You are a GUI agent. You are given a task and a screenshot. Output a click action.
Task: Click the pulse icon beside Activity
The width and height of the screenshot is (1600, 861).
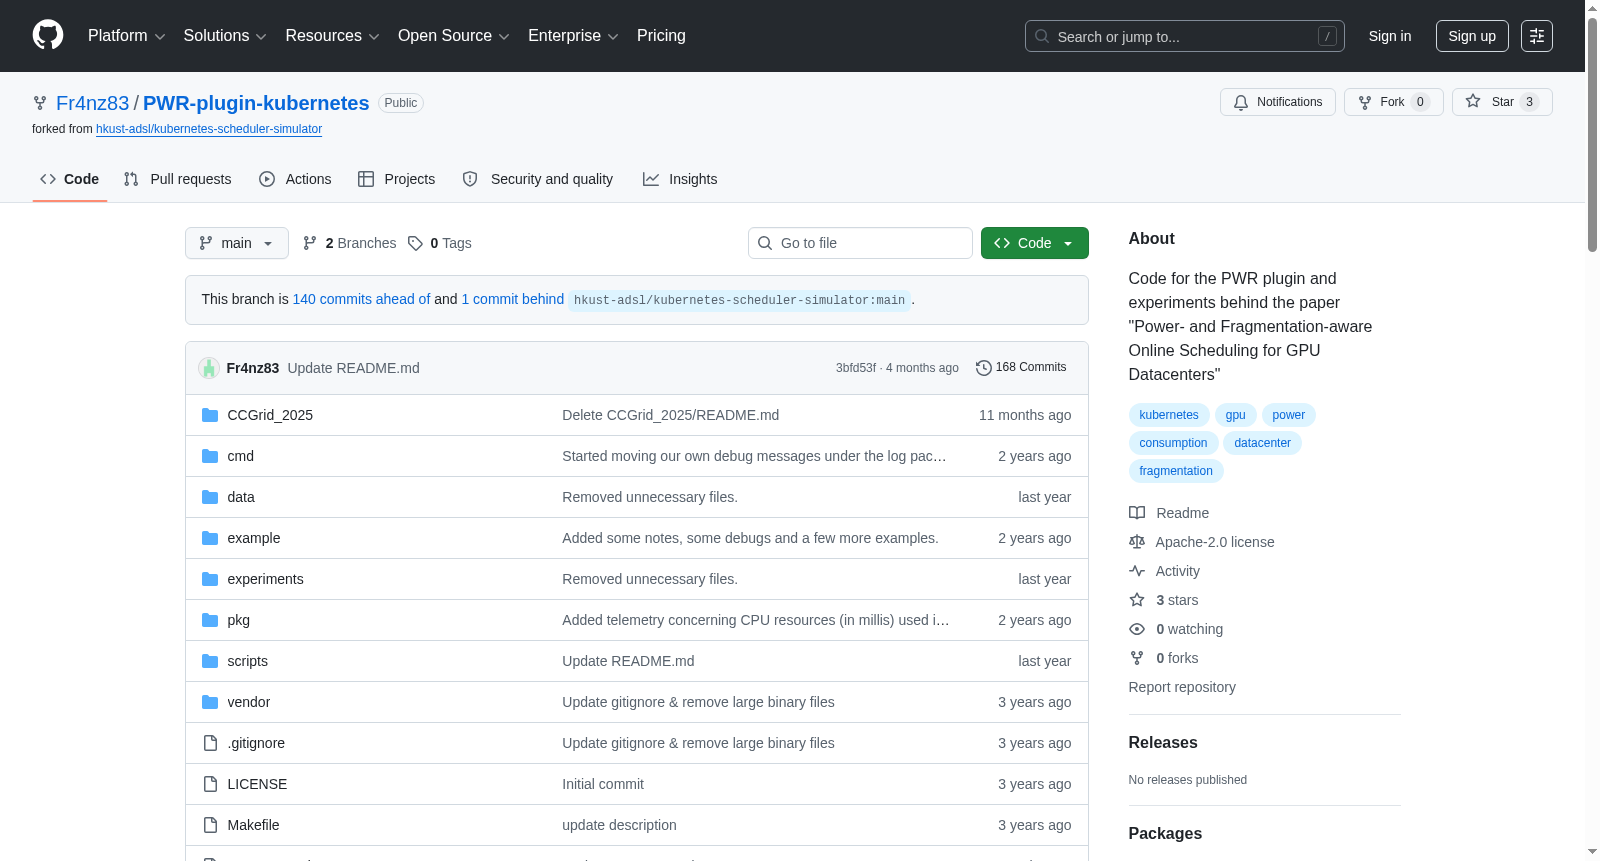pos(1137,571)
